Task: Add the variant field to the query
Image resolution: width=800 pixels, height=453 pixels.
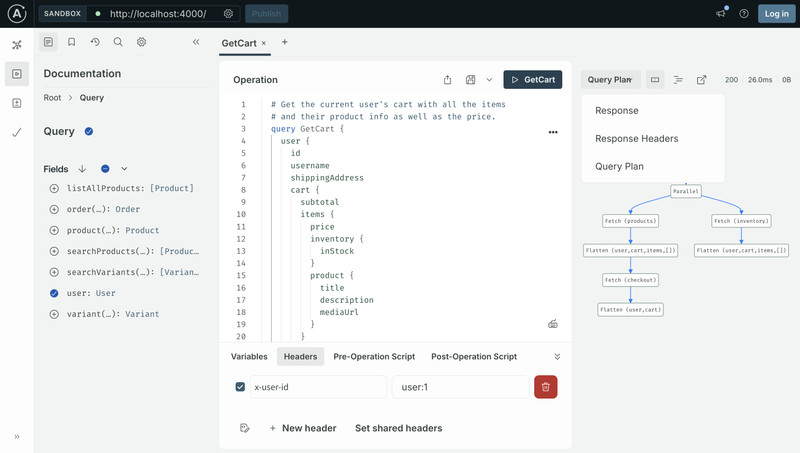Action: tap(54, 314)
